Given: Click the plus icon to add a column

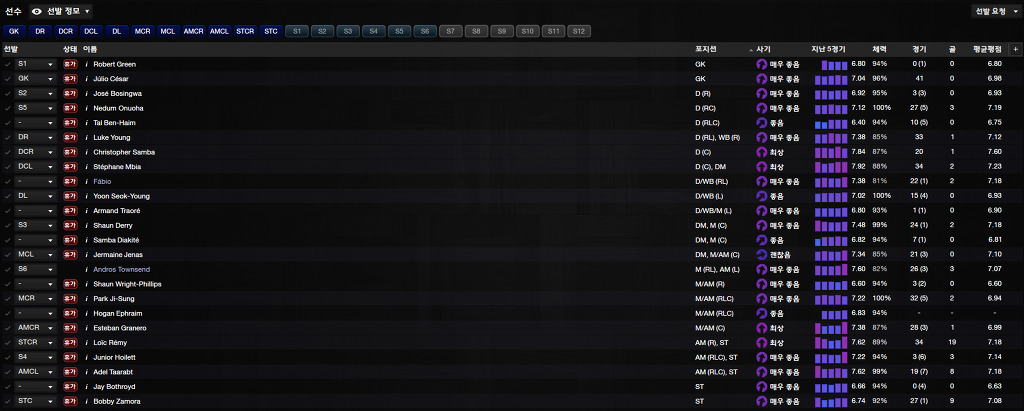Looking at the screenshot, I should 1015,48.
